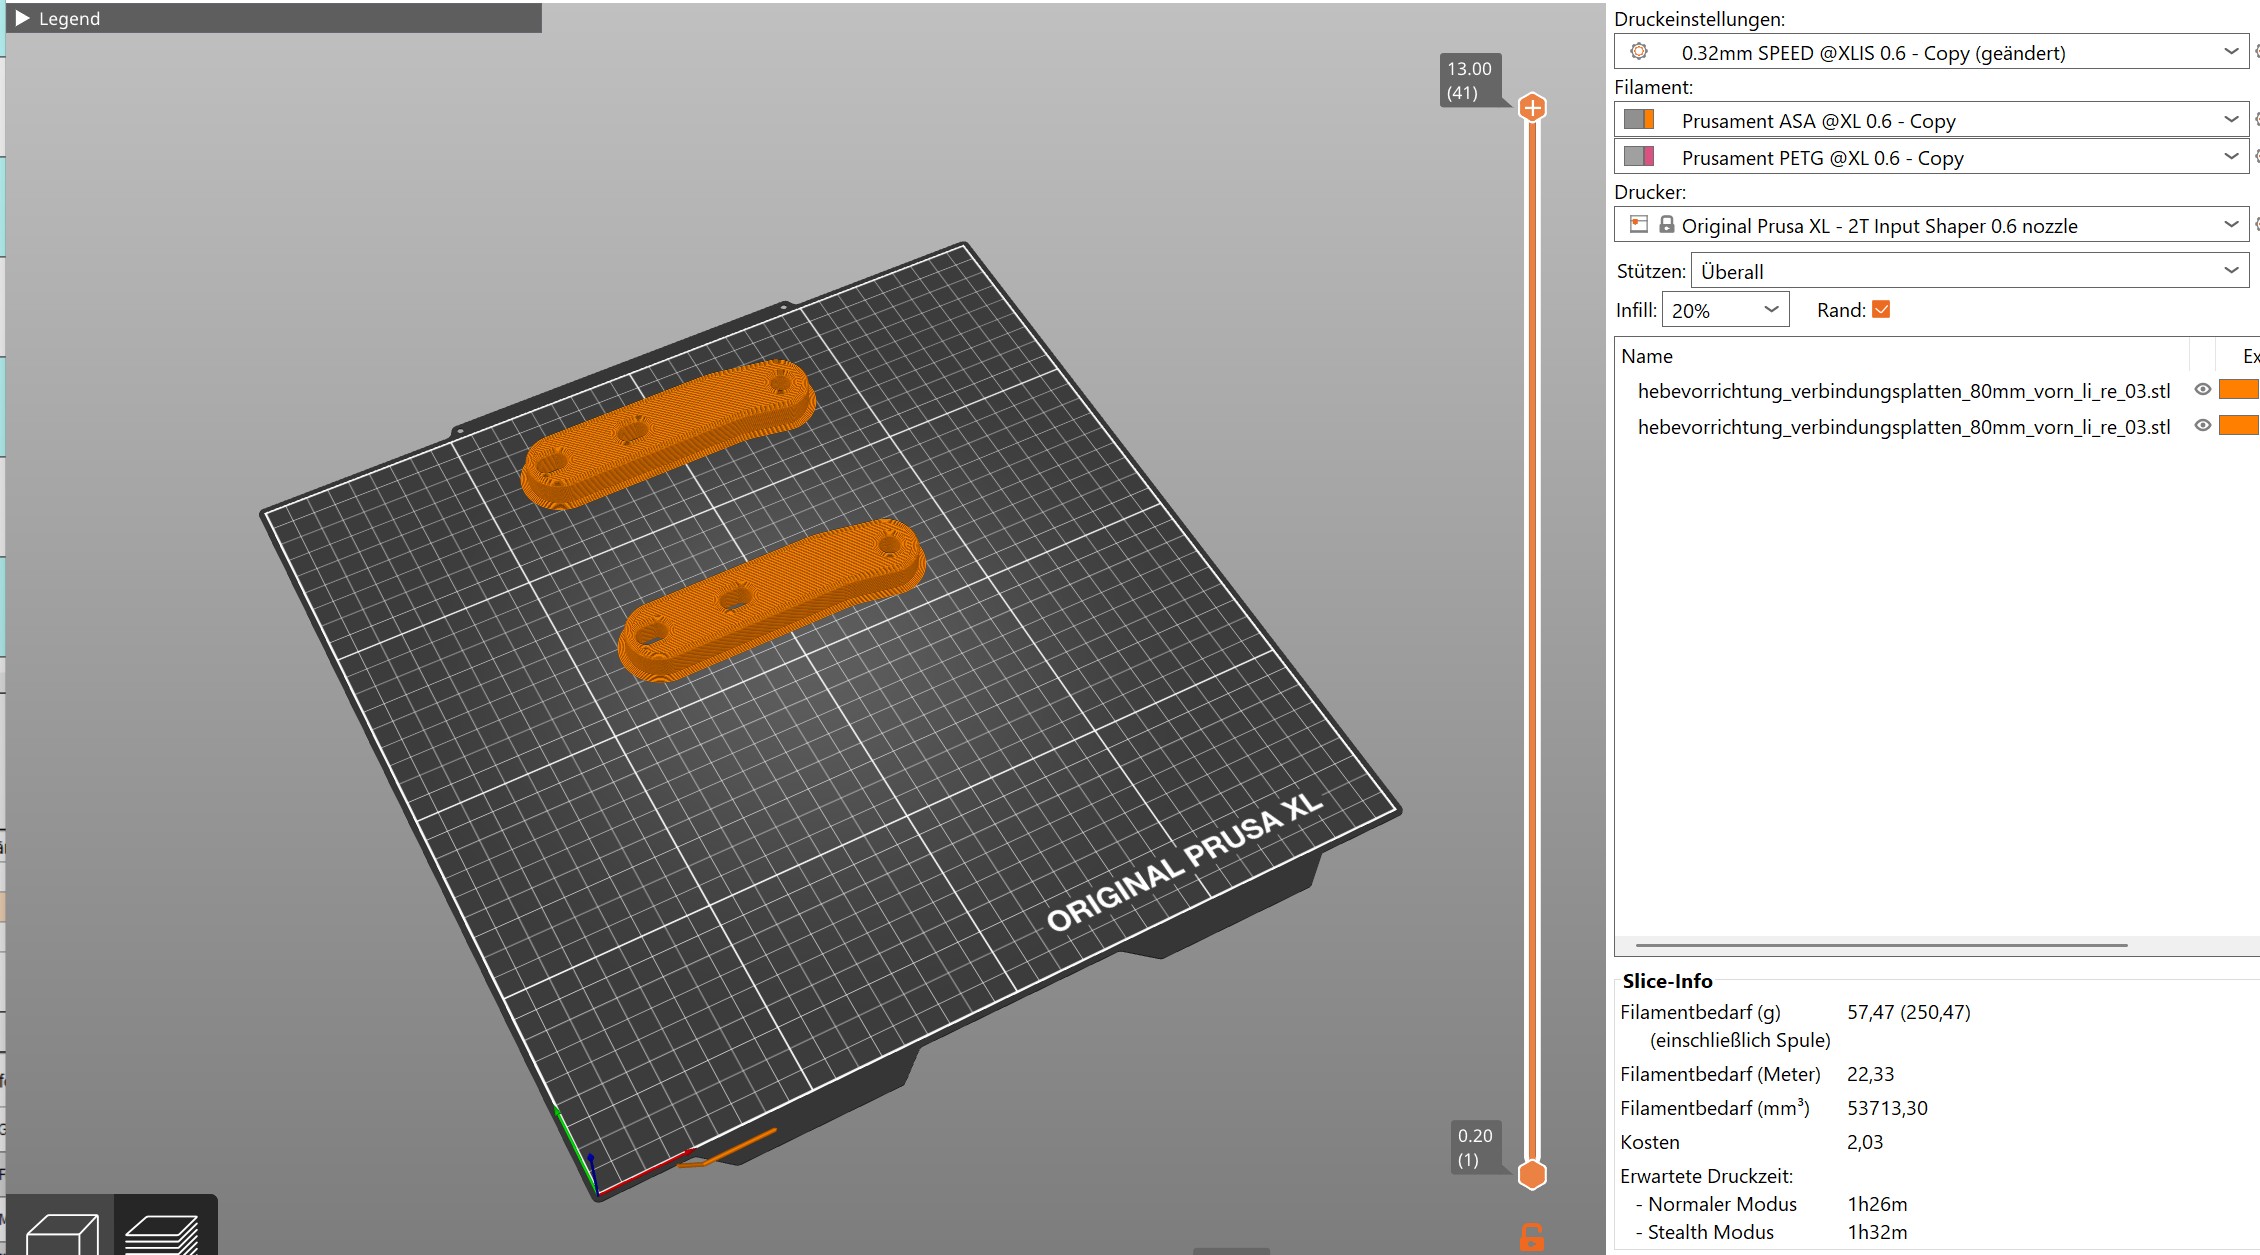The height and width of the screenshot is (1255, 2260).
Task: Click the second object's orange extruder color
Action: point(2239,426)
